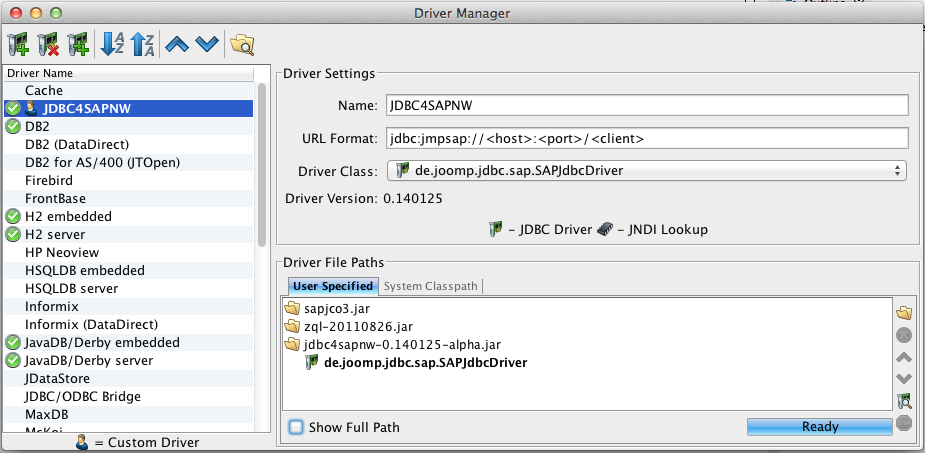Select the JDataStore driver
Screen dimensions: 925x453
129,378
